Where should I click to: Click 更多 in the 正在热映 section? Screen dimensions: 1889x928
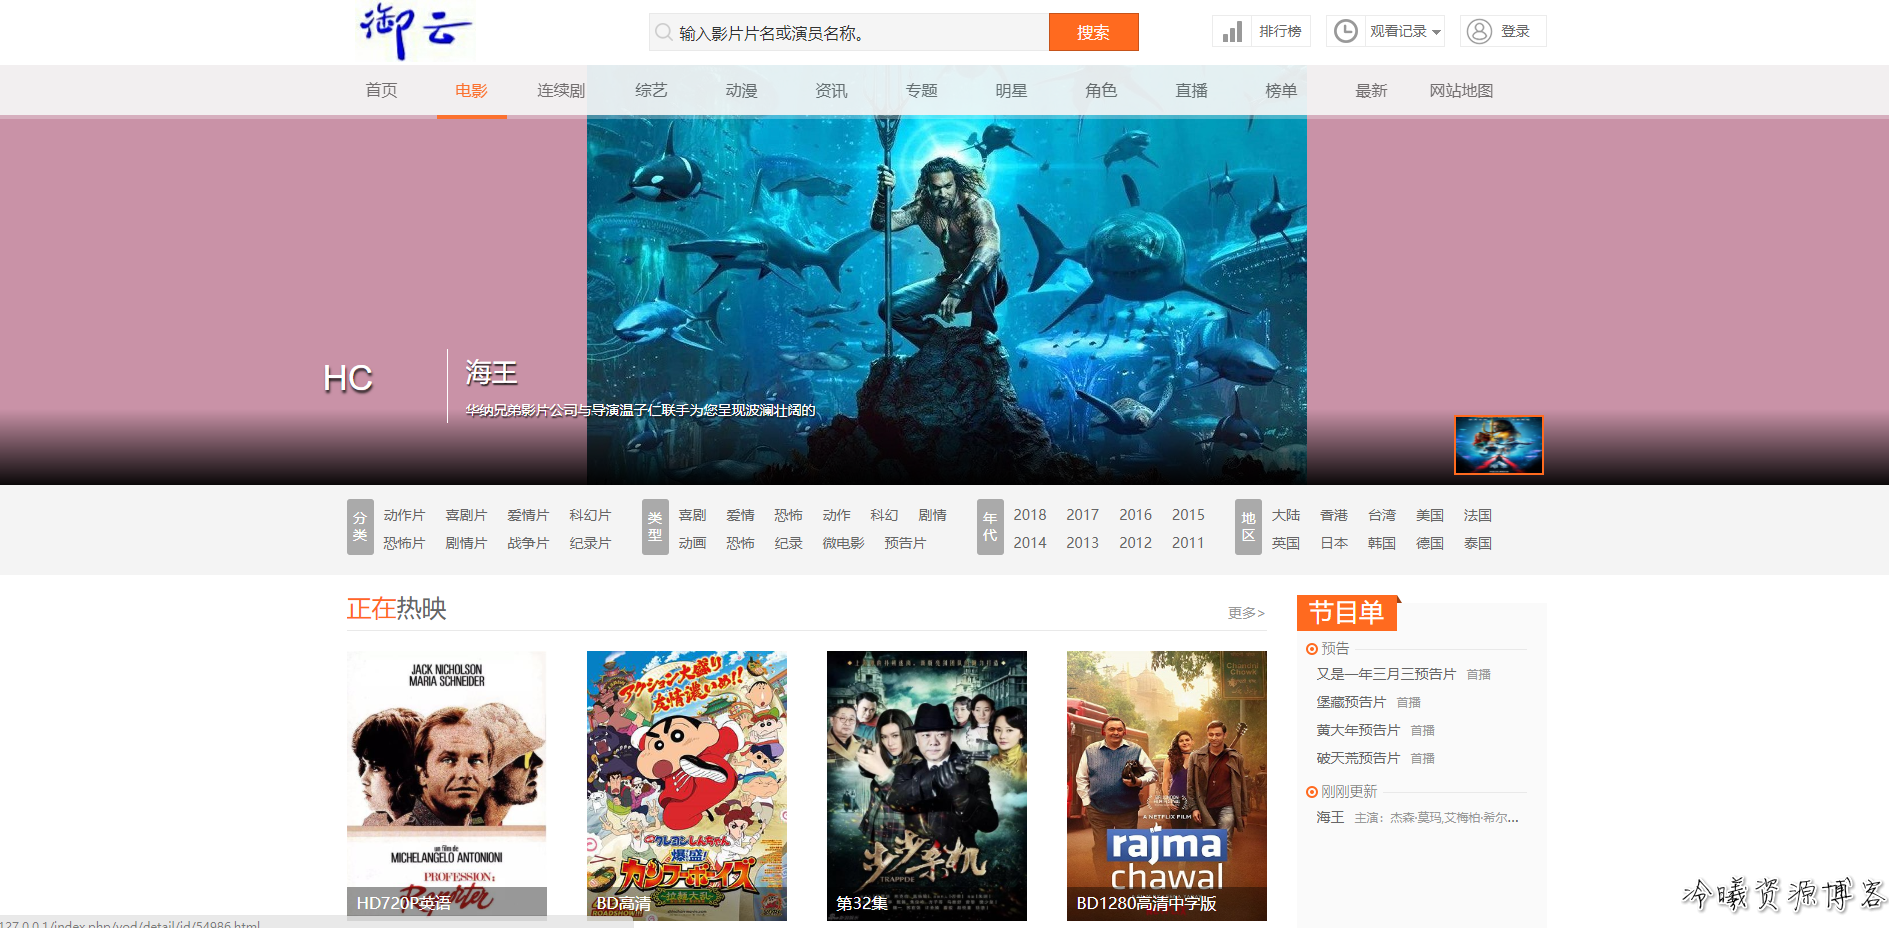pyautogui.click(x=1246, y=613)
